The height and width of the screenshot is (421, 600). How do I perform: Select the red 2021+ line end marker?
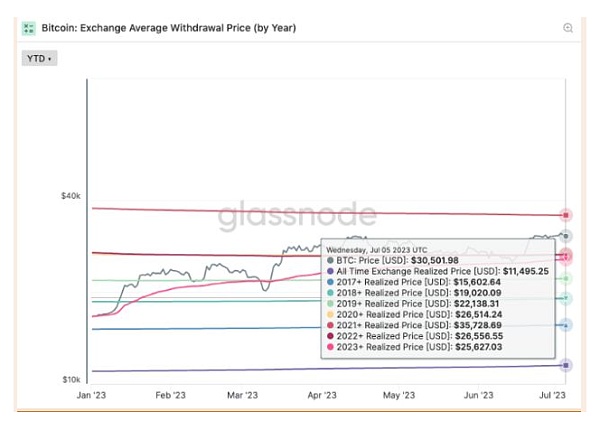(x=566, y=215)
